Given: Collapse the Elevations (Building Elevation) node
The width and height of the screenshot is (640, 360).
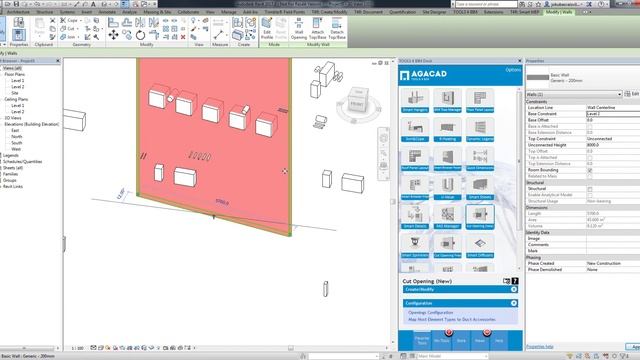Looking at the screenshot, I should pyautogui.click(x=2, y=124).
